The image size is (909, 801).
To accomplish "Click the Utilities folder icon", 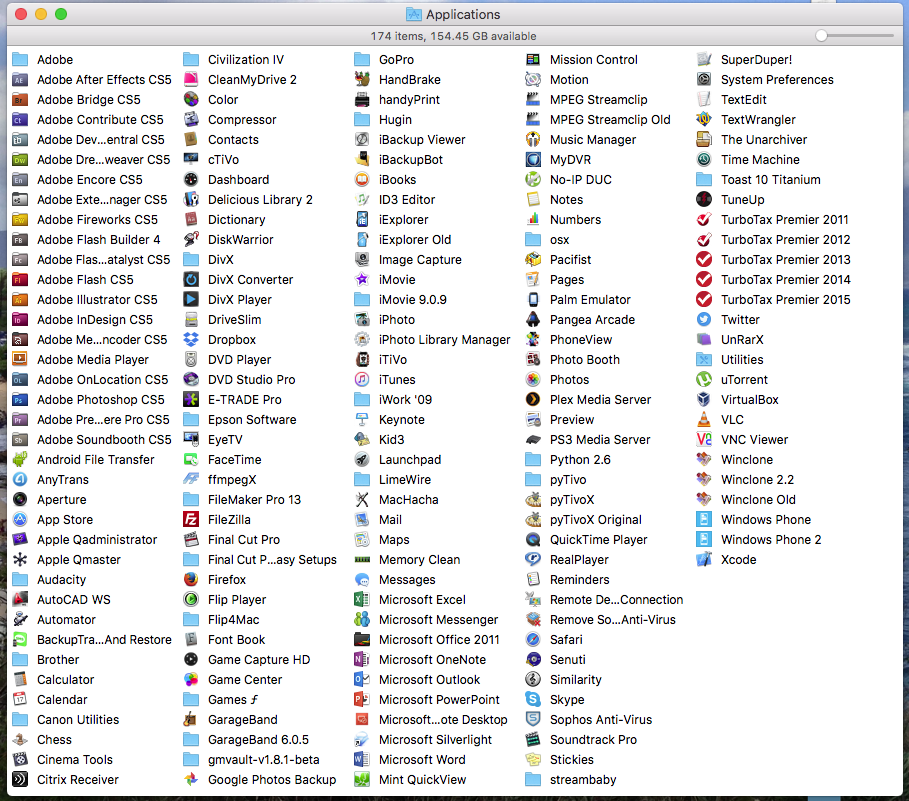I will click(704, 359).
